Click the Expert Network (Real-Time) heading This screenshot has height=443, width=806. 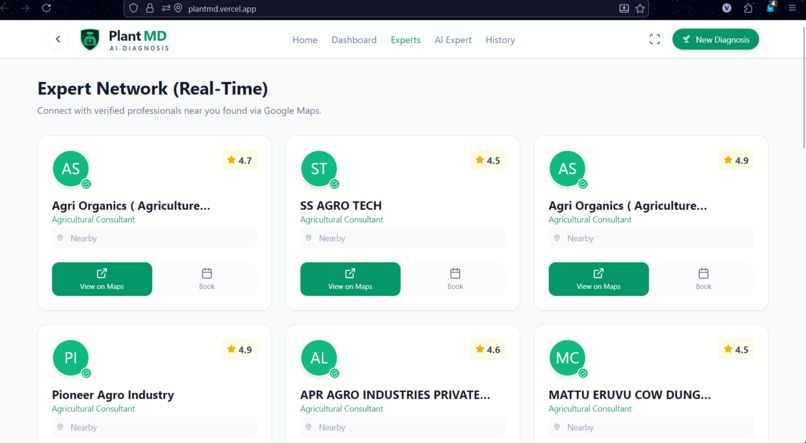click(153, 88)
